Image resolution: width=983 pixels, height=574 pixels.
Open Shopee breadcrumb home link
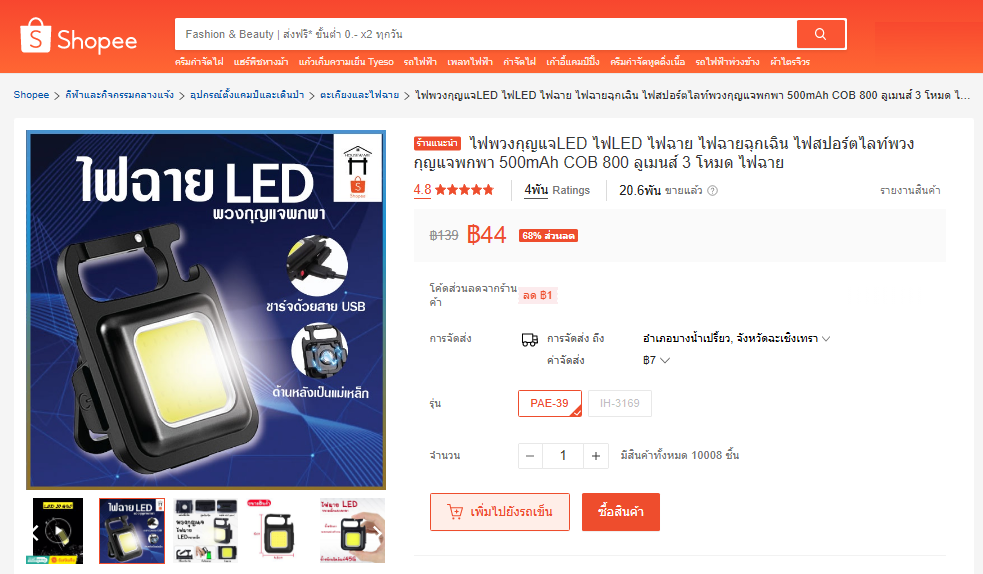coord(31,95)
